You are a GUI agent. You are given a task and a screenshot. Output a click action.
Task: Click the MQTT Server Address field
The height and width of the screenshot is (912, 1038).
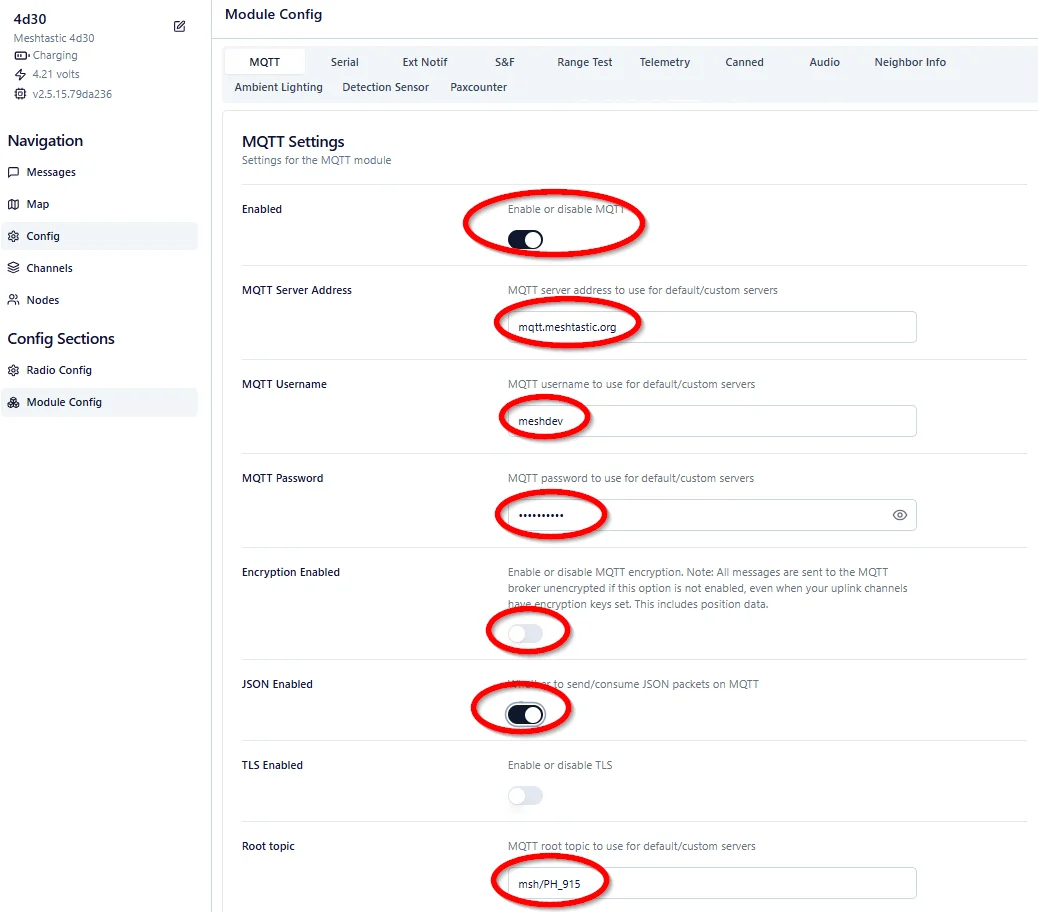click(x=712, y=327)
